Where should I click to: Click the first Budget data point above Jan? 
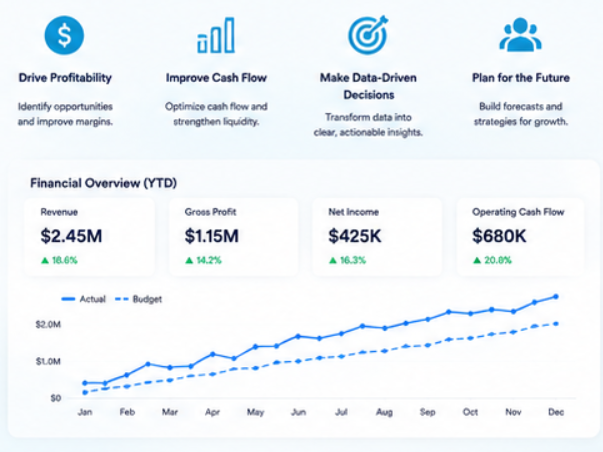coord(85,392)
